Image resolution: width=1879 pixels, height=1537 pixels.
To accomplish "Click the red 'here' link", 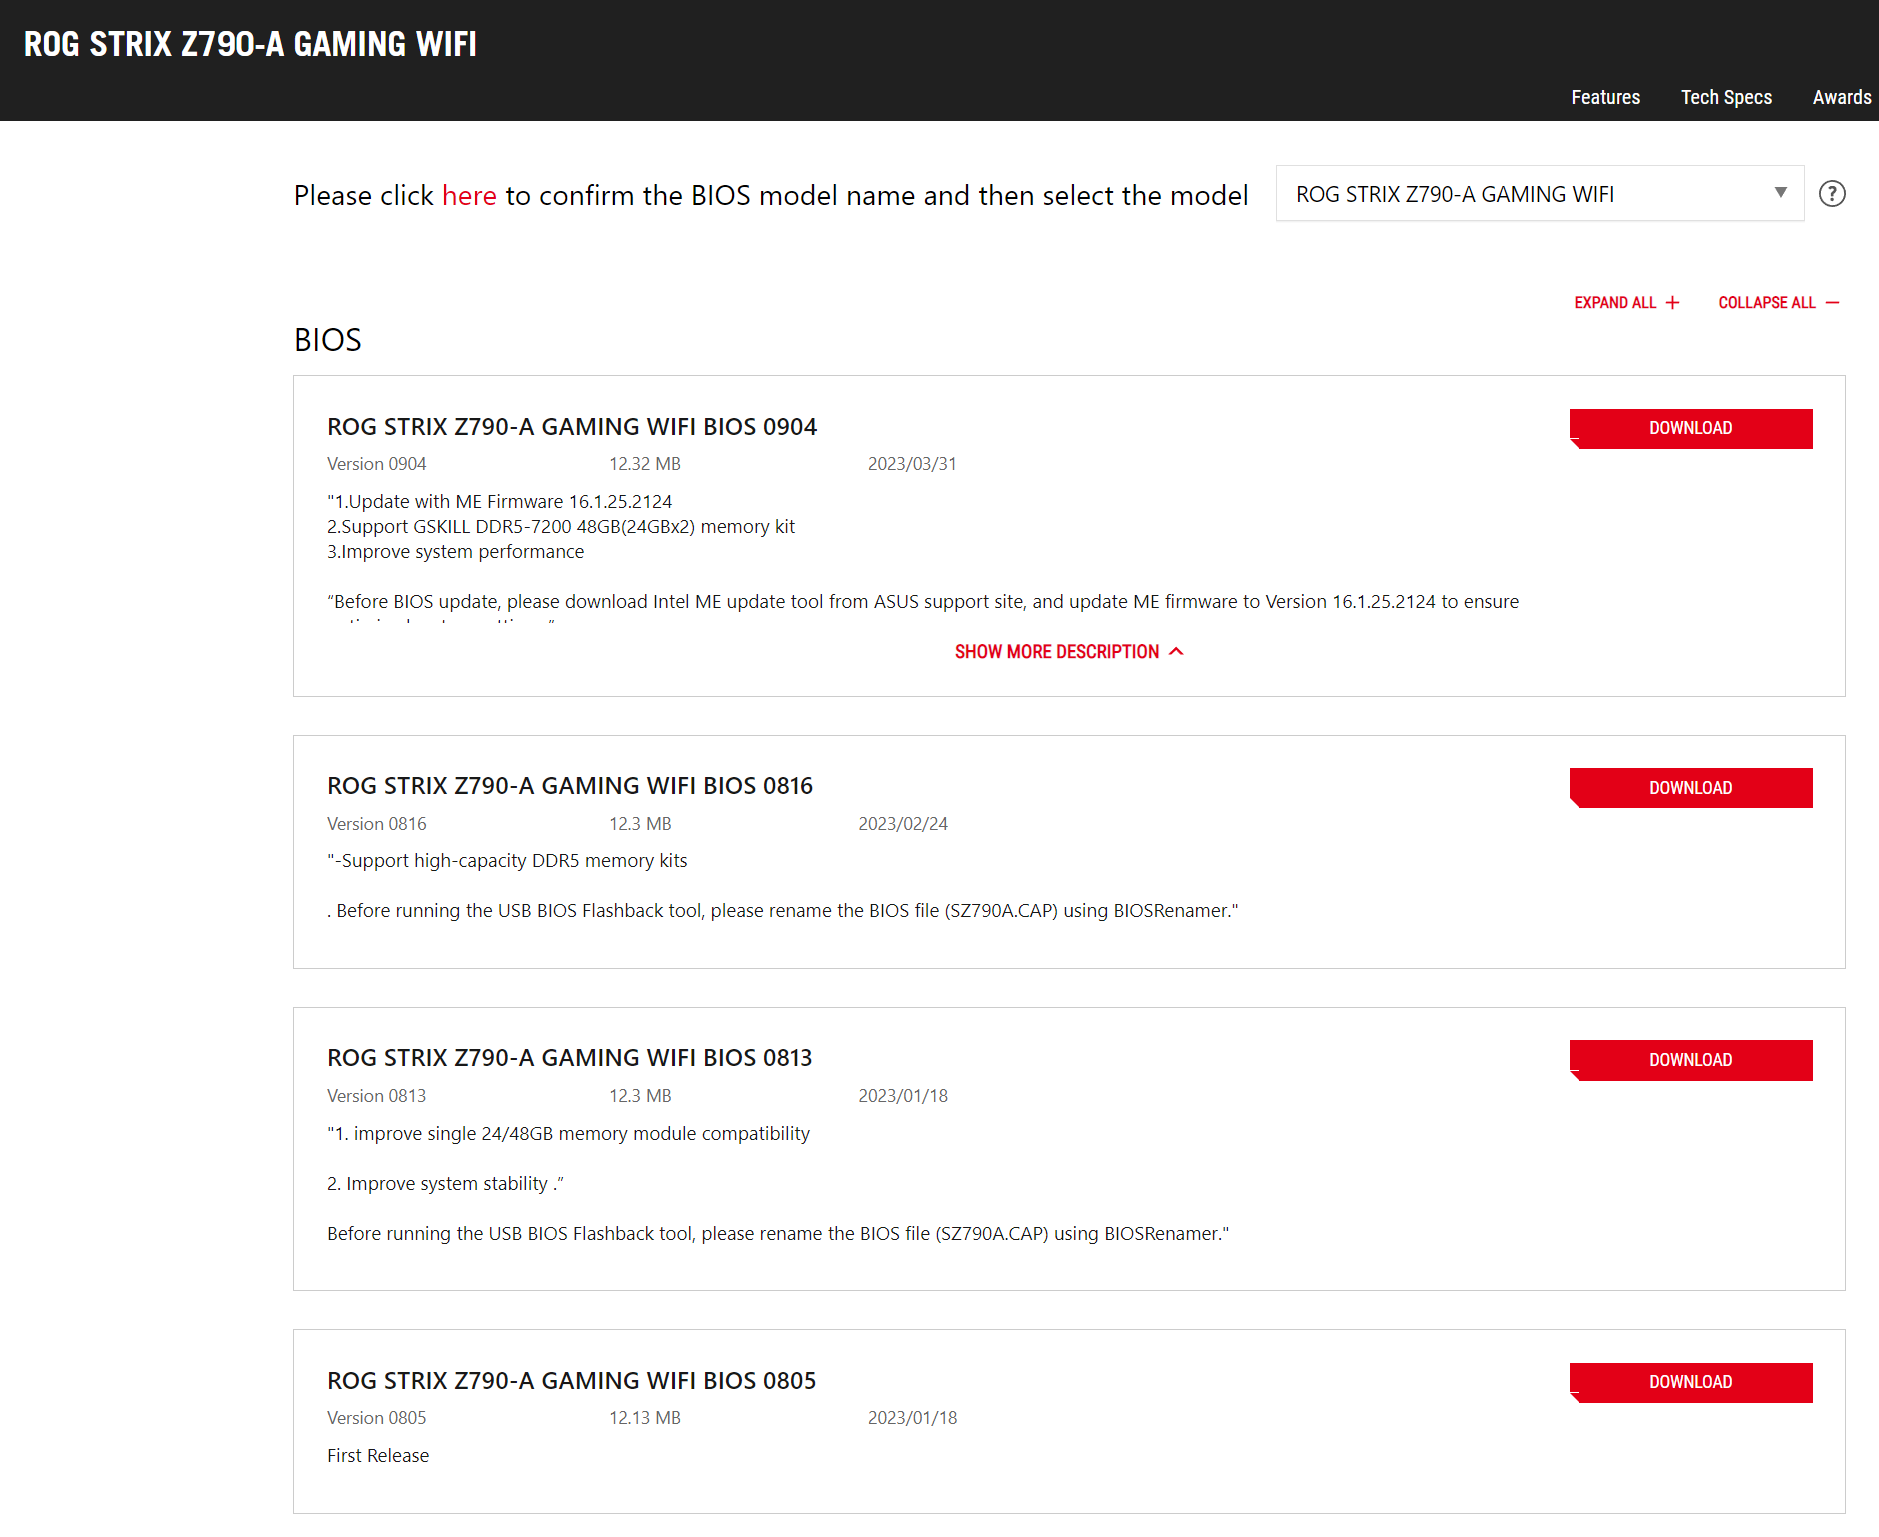I will coord(469,196).
